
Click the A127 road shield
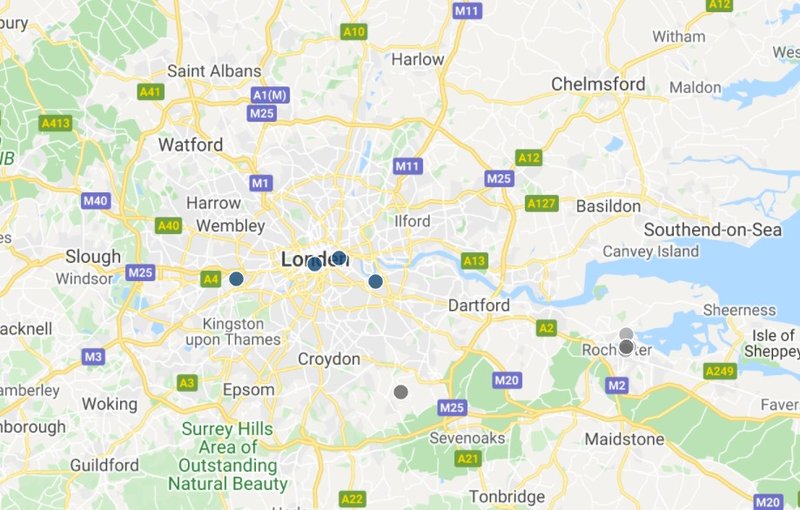tap(542, 204)
